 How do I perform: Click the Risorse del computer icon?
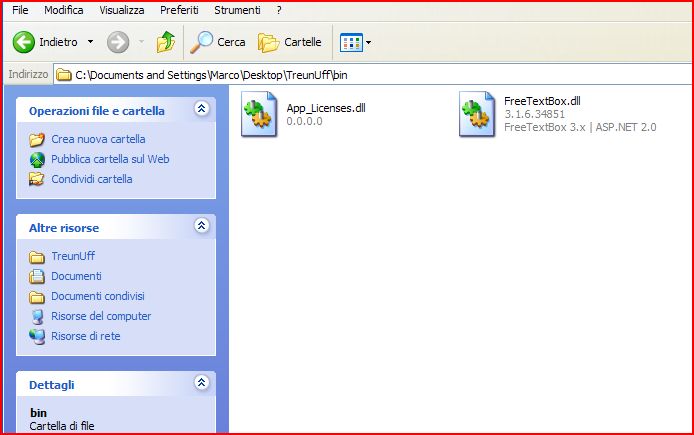(x=37, y=317)
